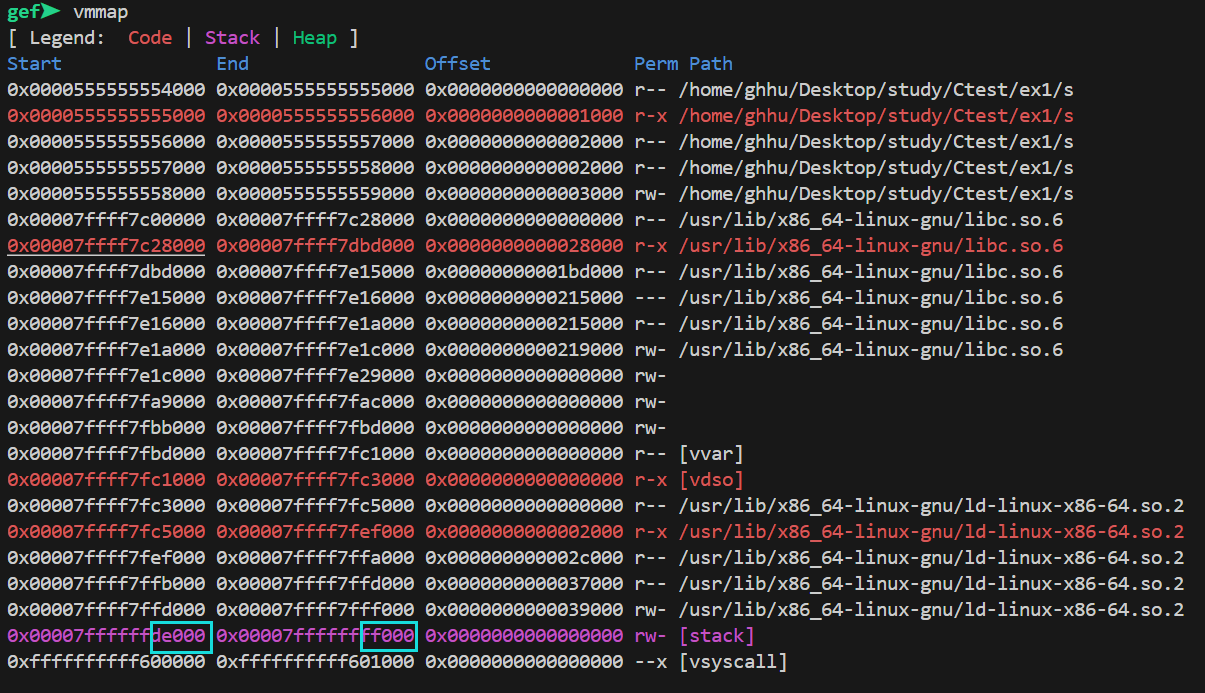Click the purple 'Stack' legend word
The width and height of the screenshot is (1205, 693).
point(232,38)
